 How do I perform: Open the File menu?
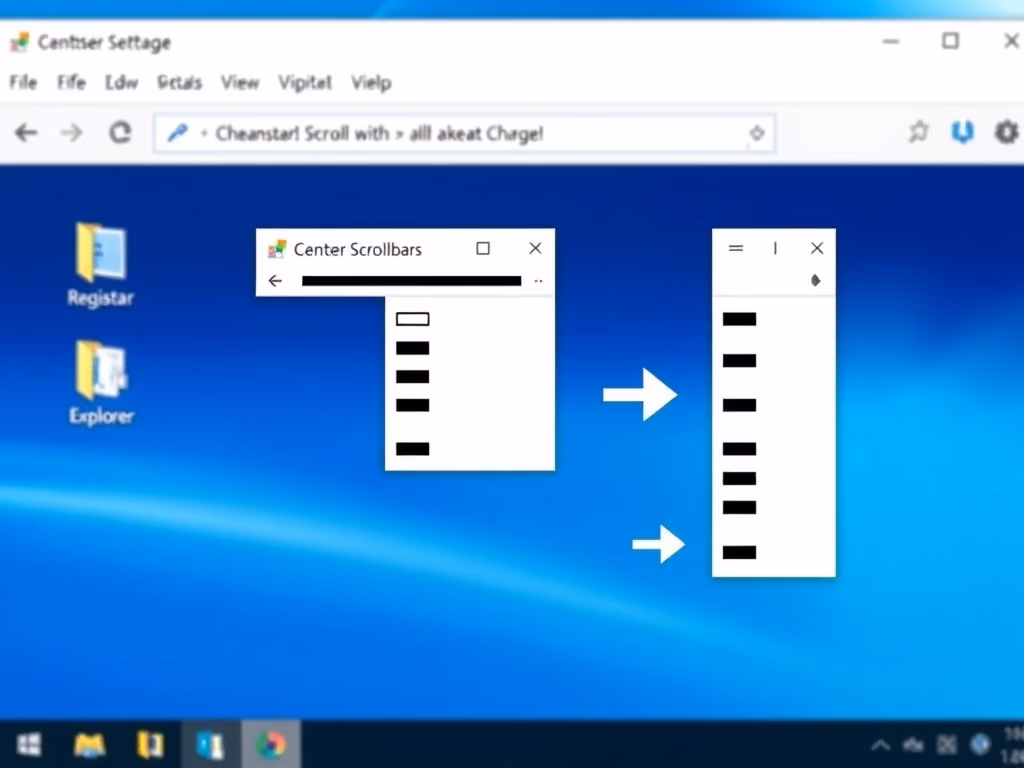[23, 83]
